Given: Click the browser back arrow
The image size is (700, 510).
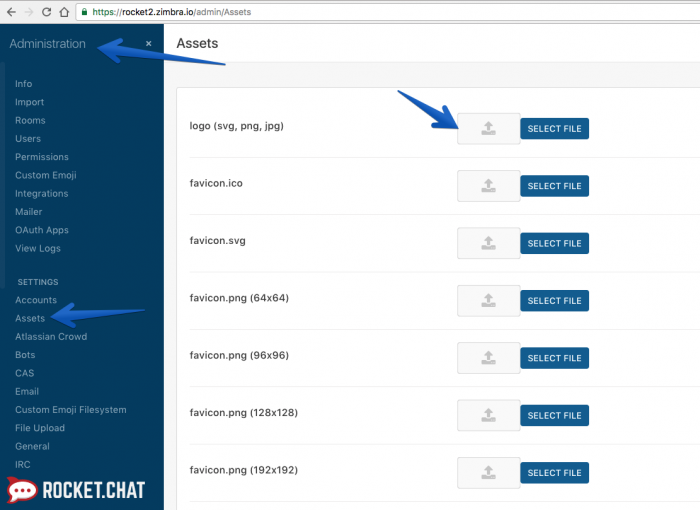Looking at the screenshot, I should click(x=11, y=12).
